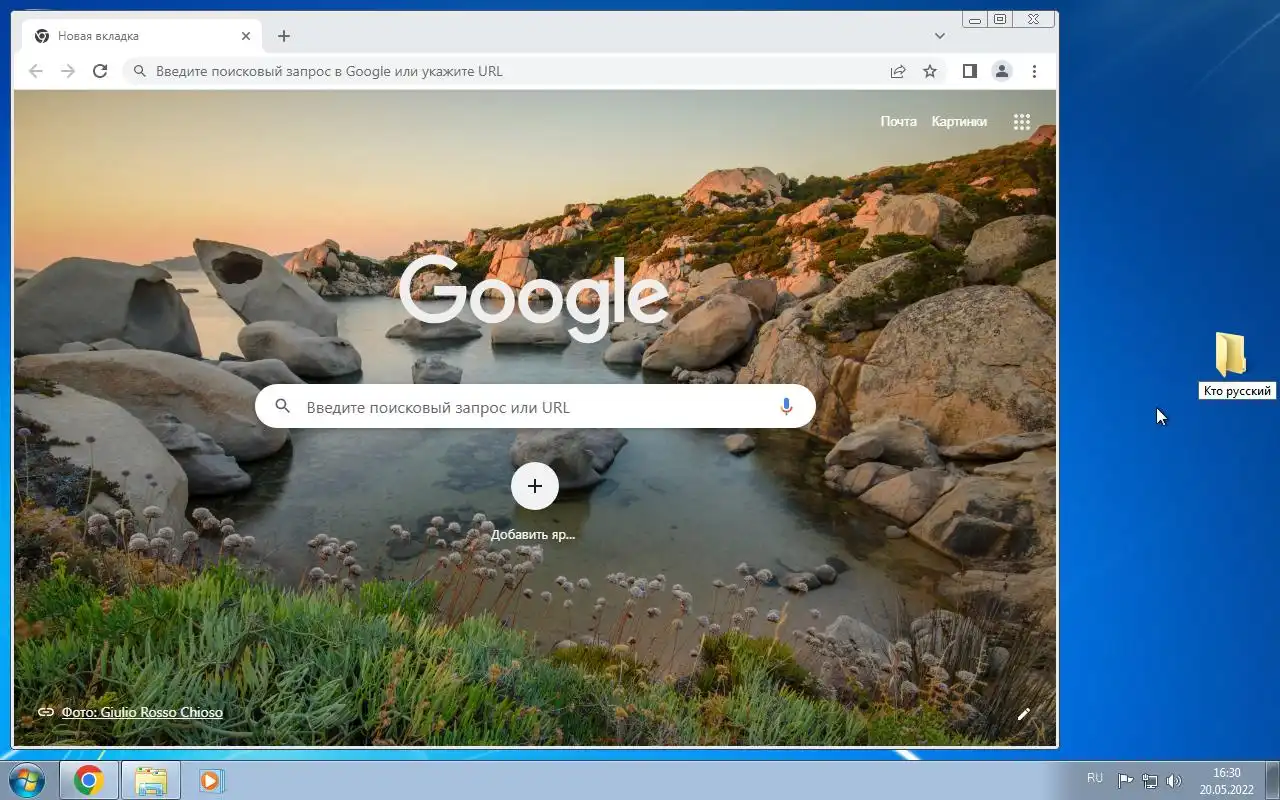The width and height of the screenshot is (1280, 800).
Task: Click the Google search input field
Action: tap(535, 407)
